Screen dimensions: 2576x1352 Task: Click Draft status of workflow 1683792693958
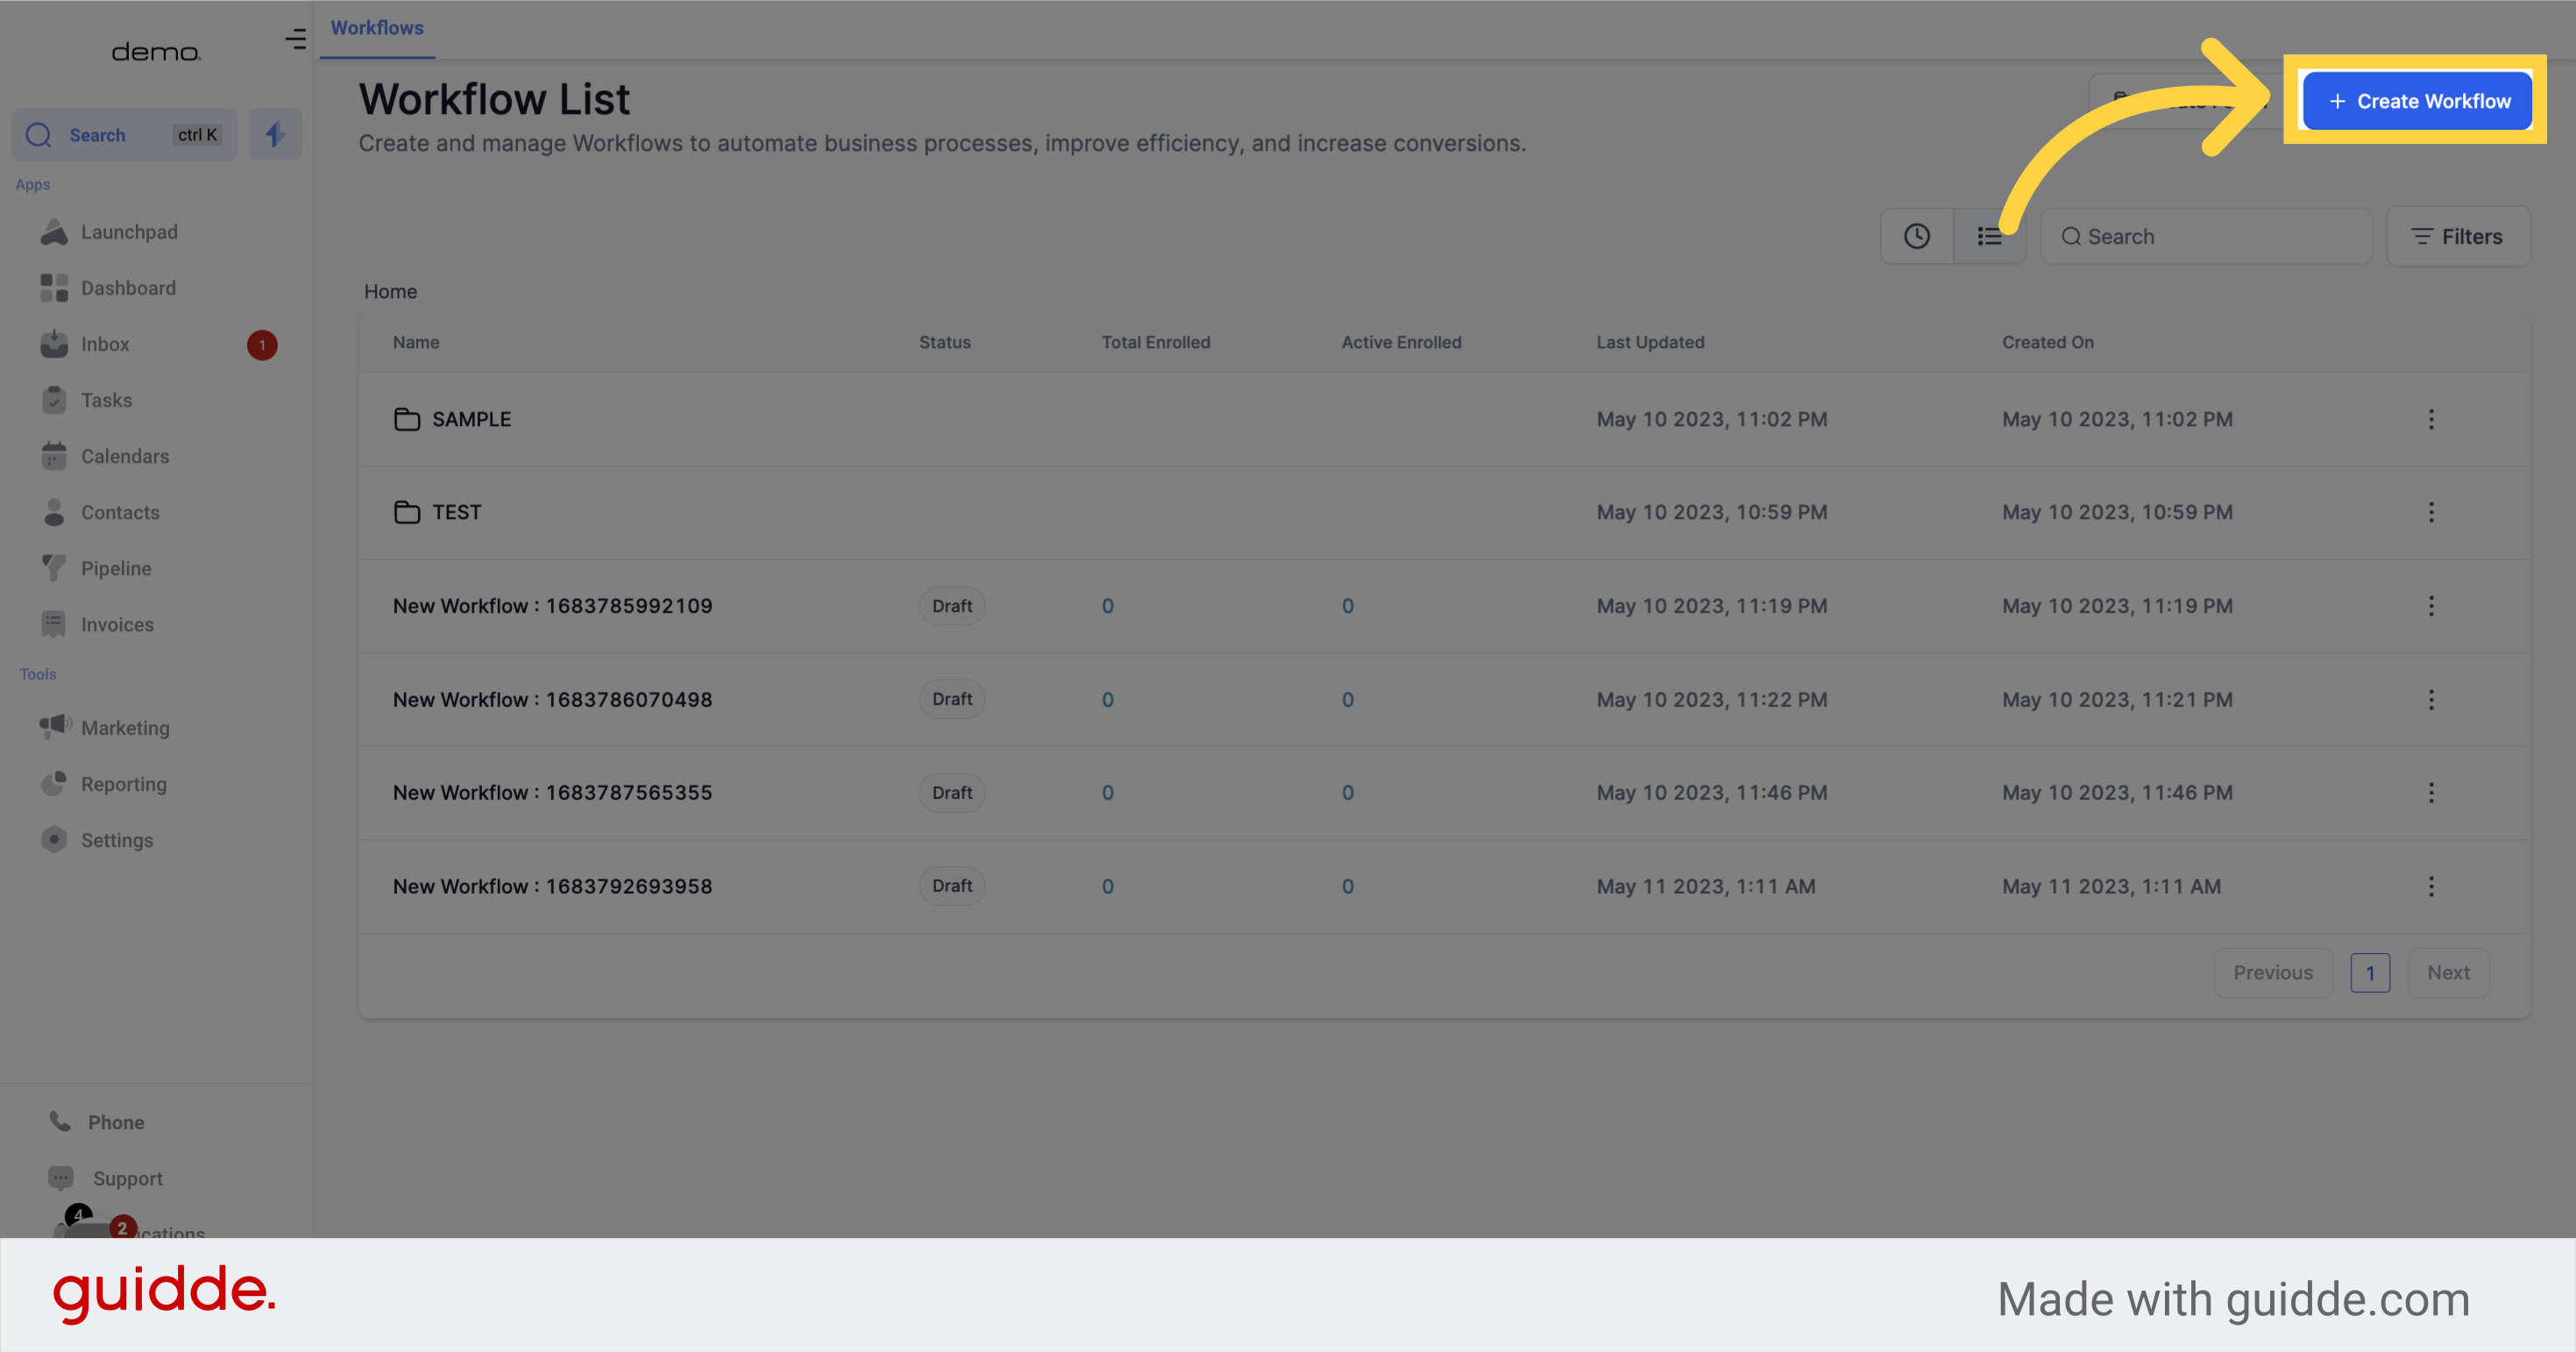952,886
